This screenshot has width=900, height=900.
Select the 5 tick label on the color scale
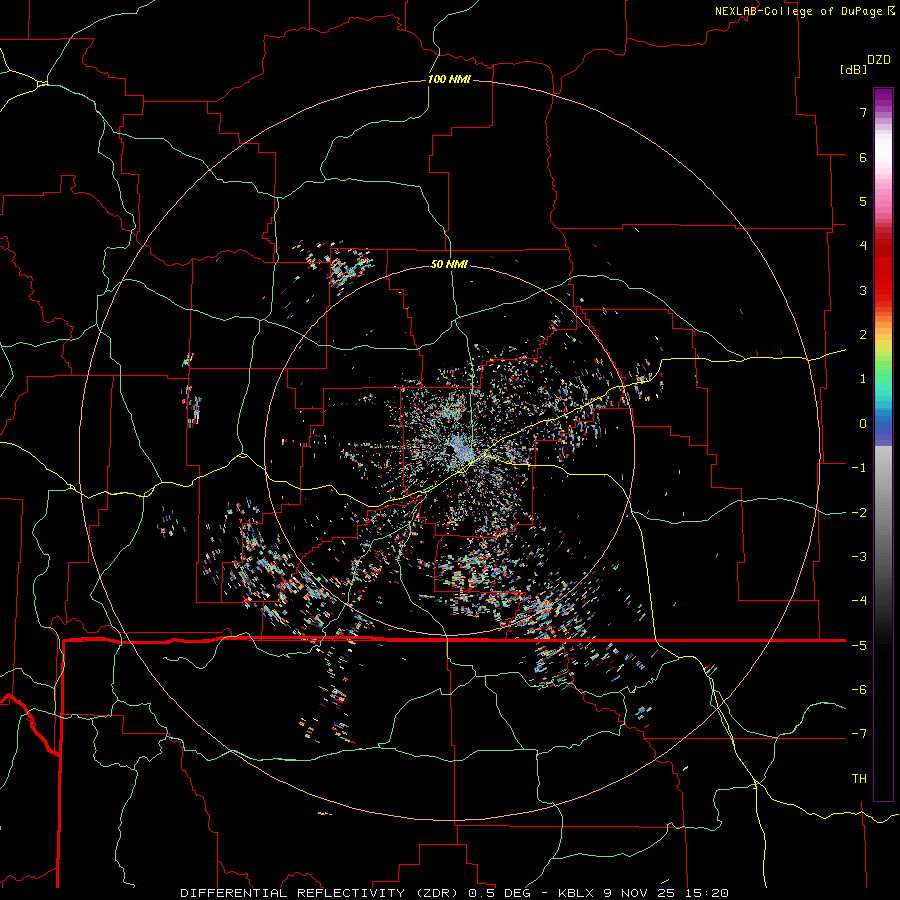click(x=863, y=201)
